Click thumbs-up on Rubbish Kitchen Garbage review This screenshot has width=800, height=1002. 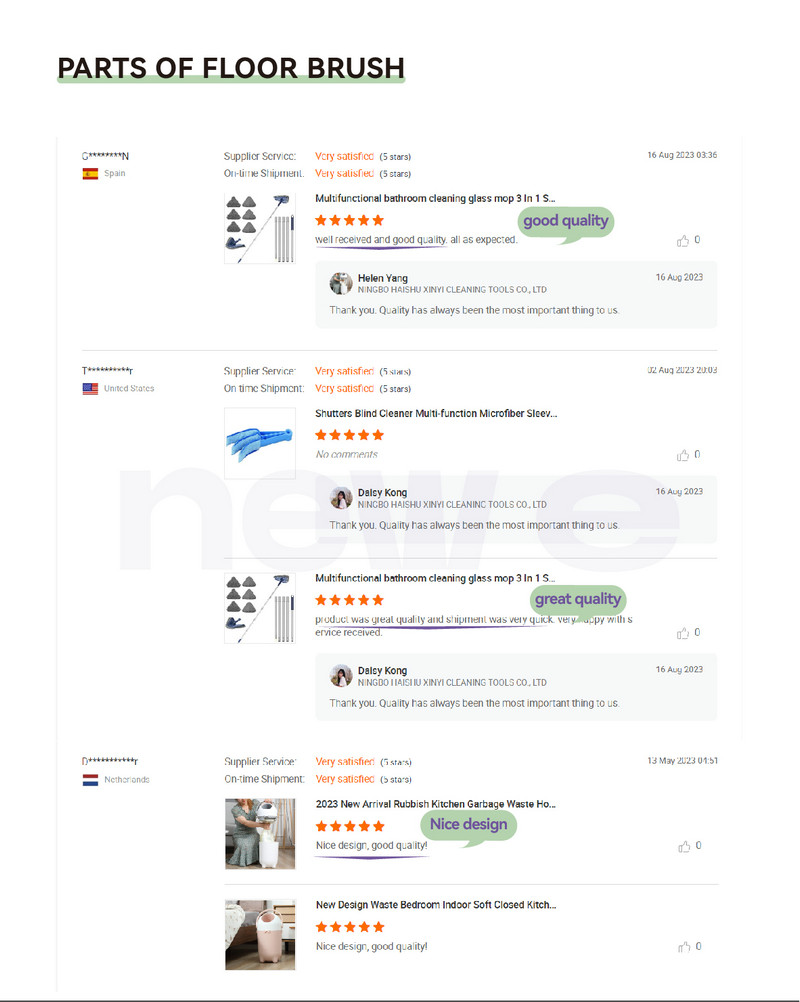click(x=684, y=846)
